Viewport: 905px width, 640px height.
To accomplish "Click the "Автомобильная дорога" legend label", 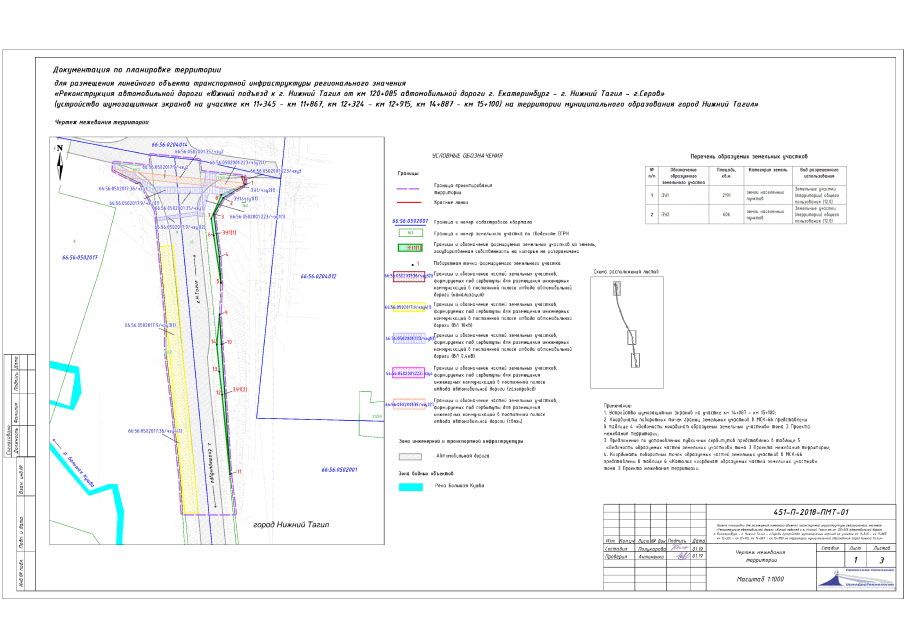I will pyautogui.click(x=462, y=456).
